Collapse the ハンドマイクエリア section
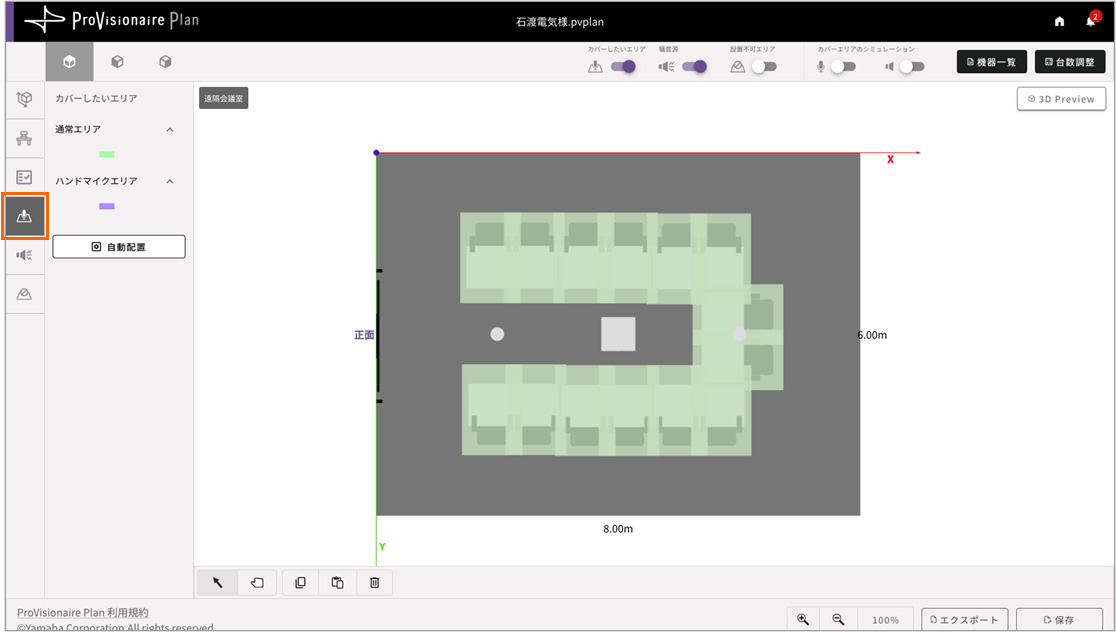This screenshot has height=632, width=1116. [x=169, y=182]
